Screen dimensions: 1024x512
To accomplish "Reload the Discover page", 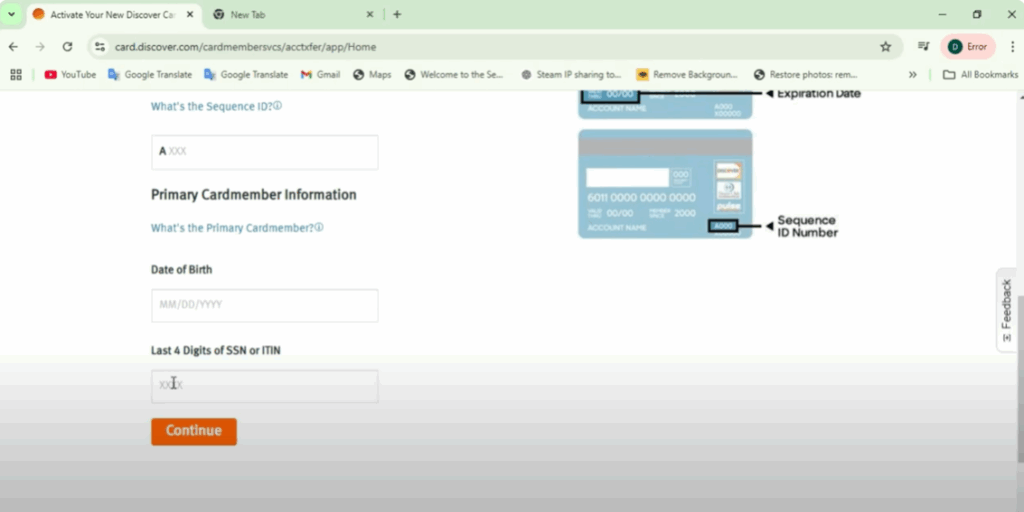I will click(x=67, y=47).
